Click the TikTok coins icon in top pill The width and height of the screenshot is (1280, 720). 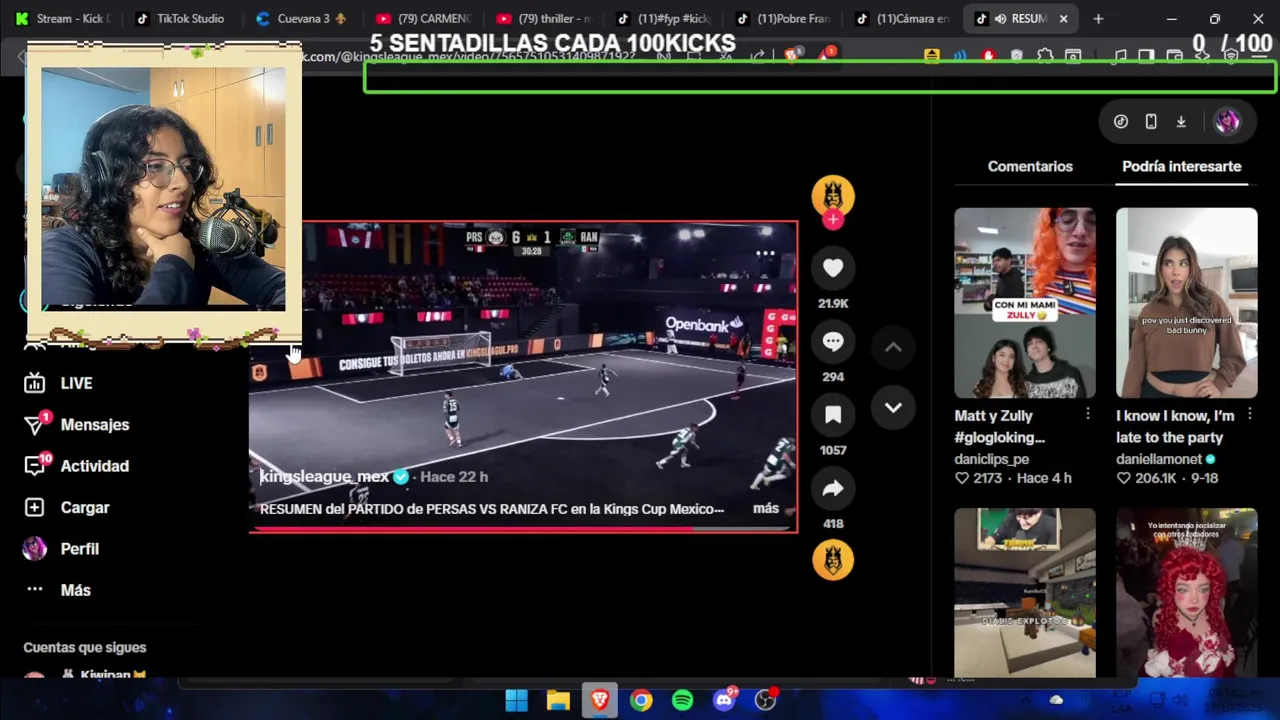pyautogui.click(x=1121, y=122)
